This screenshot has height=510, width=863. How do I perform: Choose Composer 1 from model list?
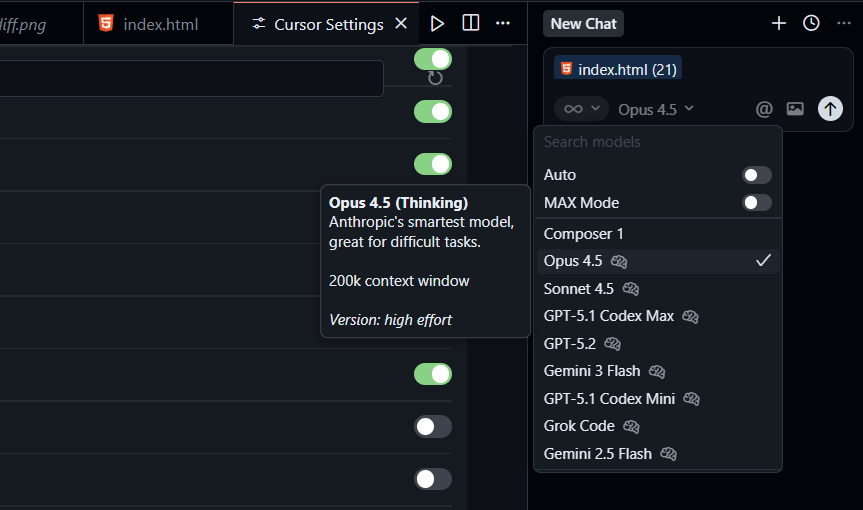(x=658, y=234)
